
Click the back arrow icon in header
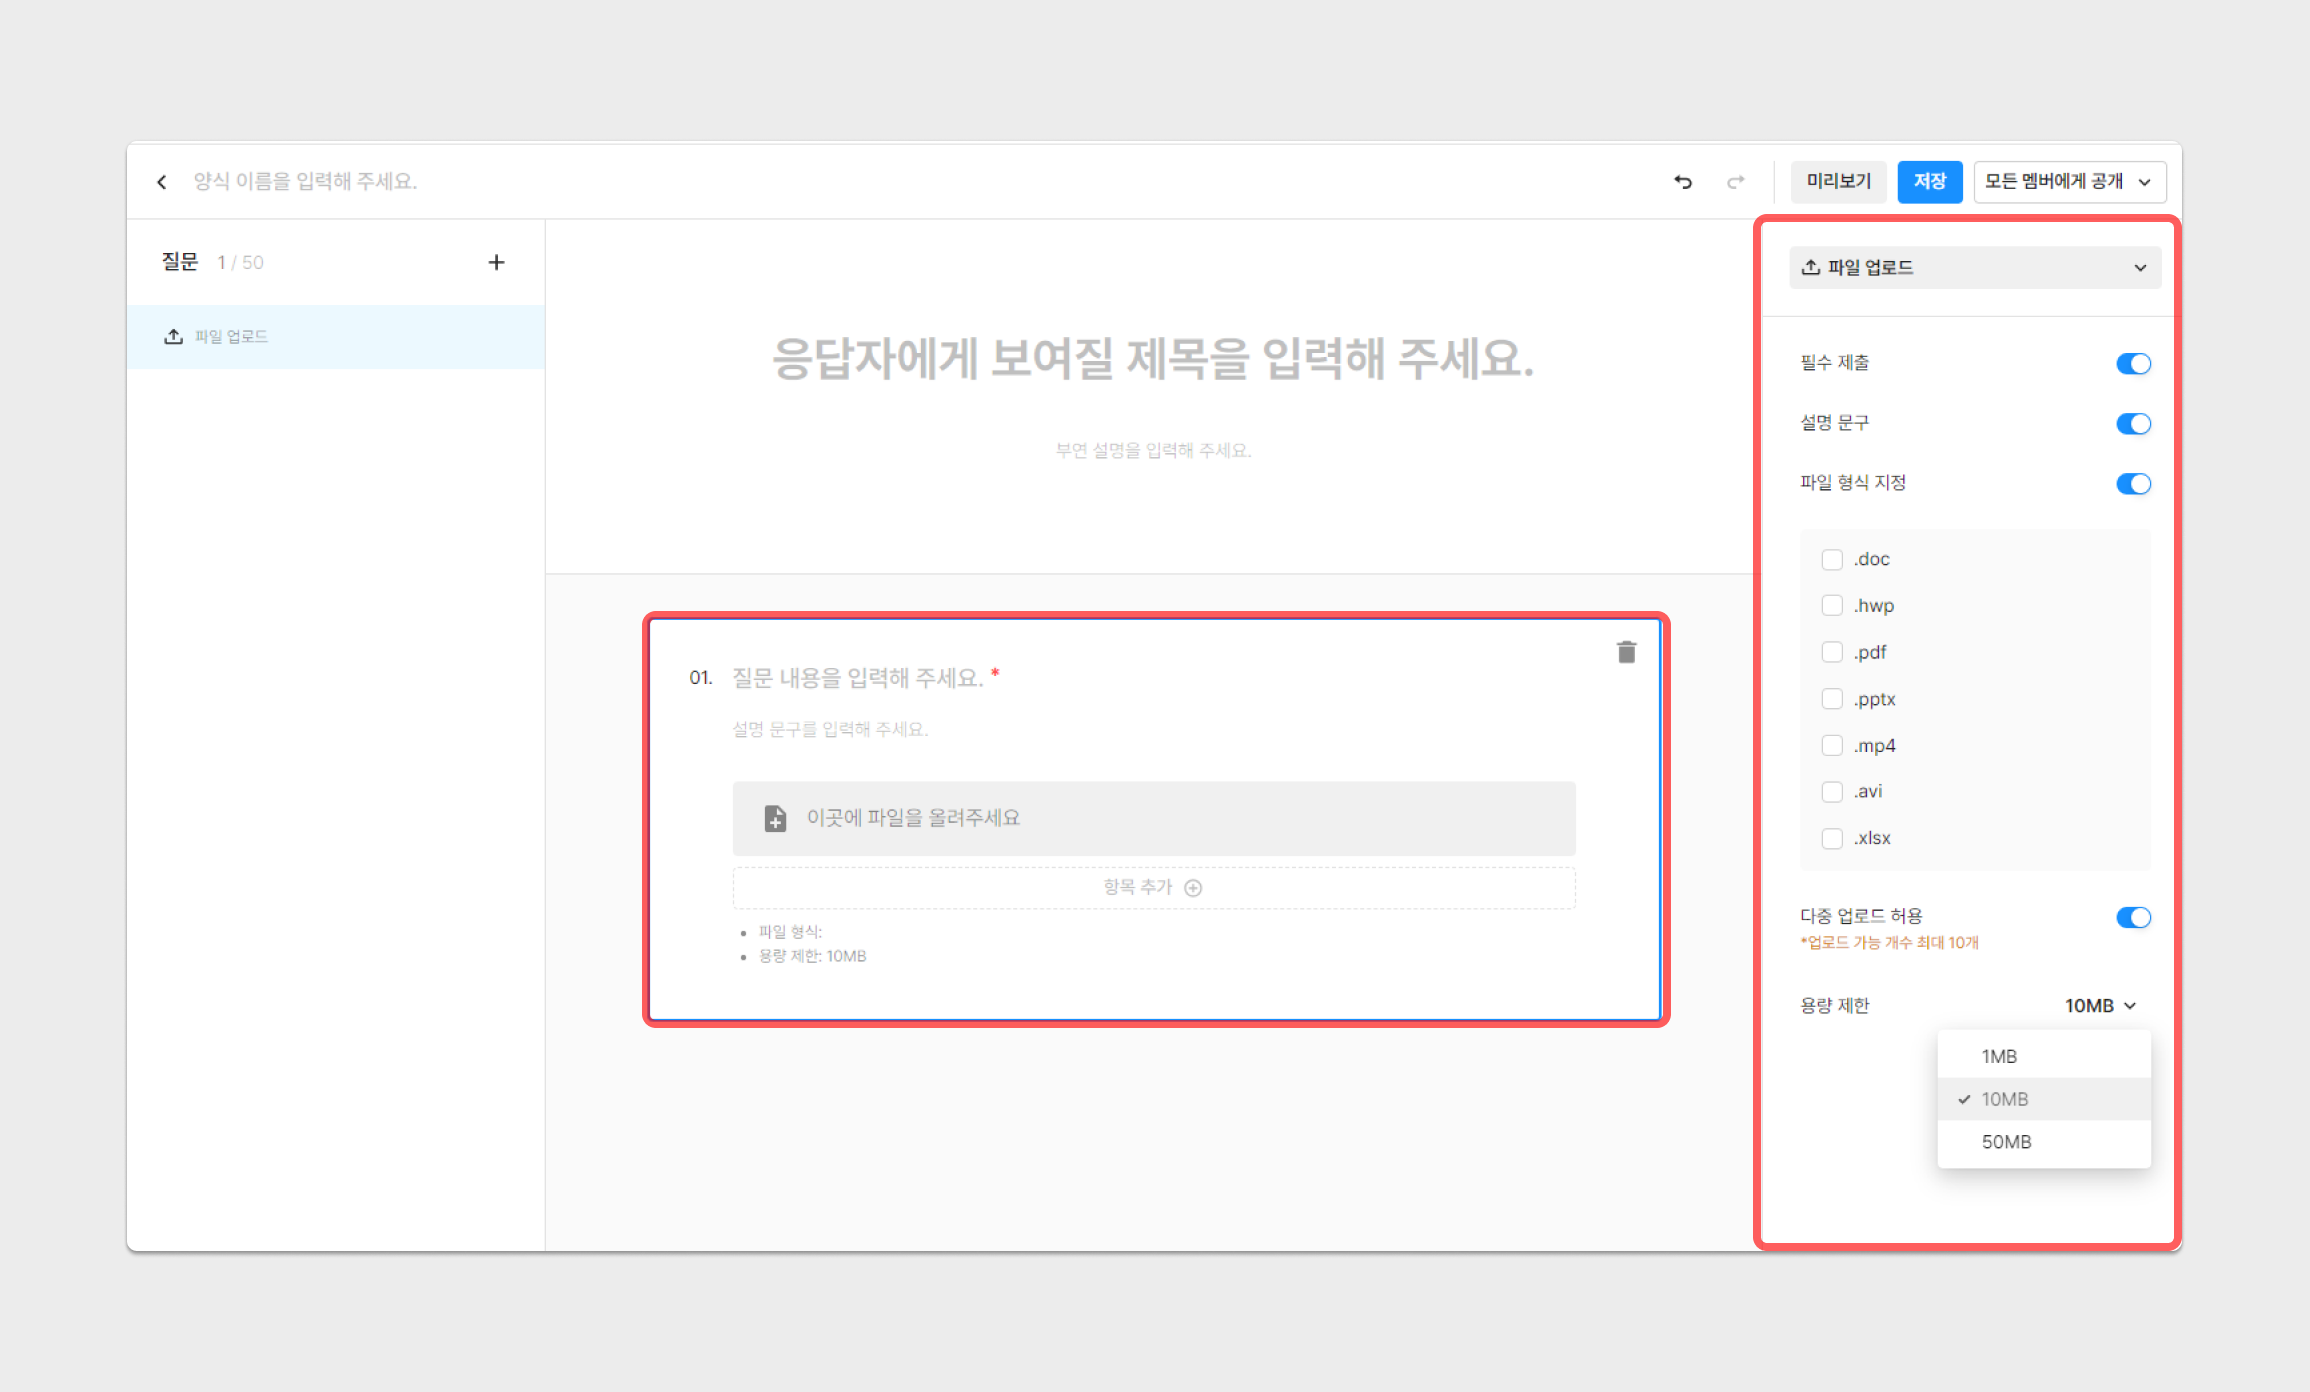(162, 182)
